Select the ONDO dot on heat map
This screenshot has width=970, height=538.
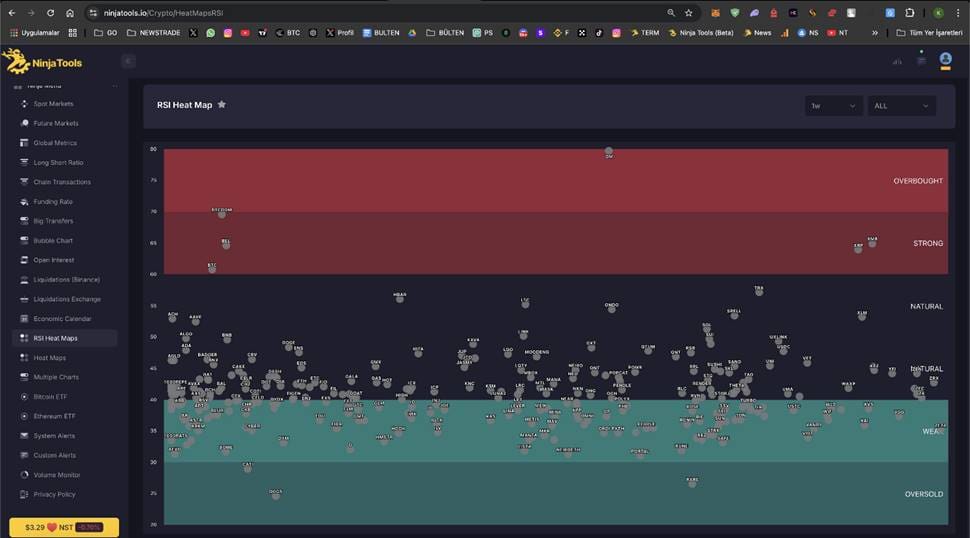tap(611, 309)
